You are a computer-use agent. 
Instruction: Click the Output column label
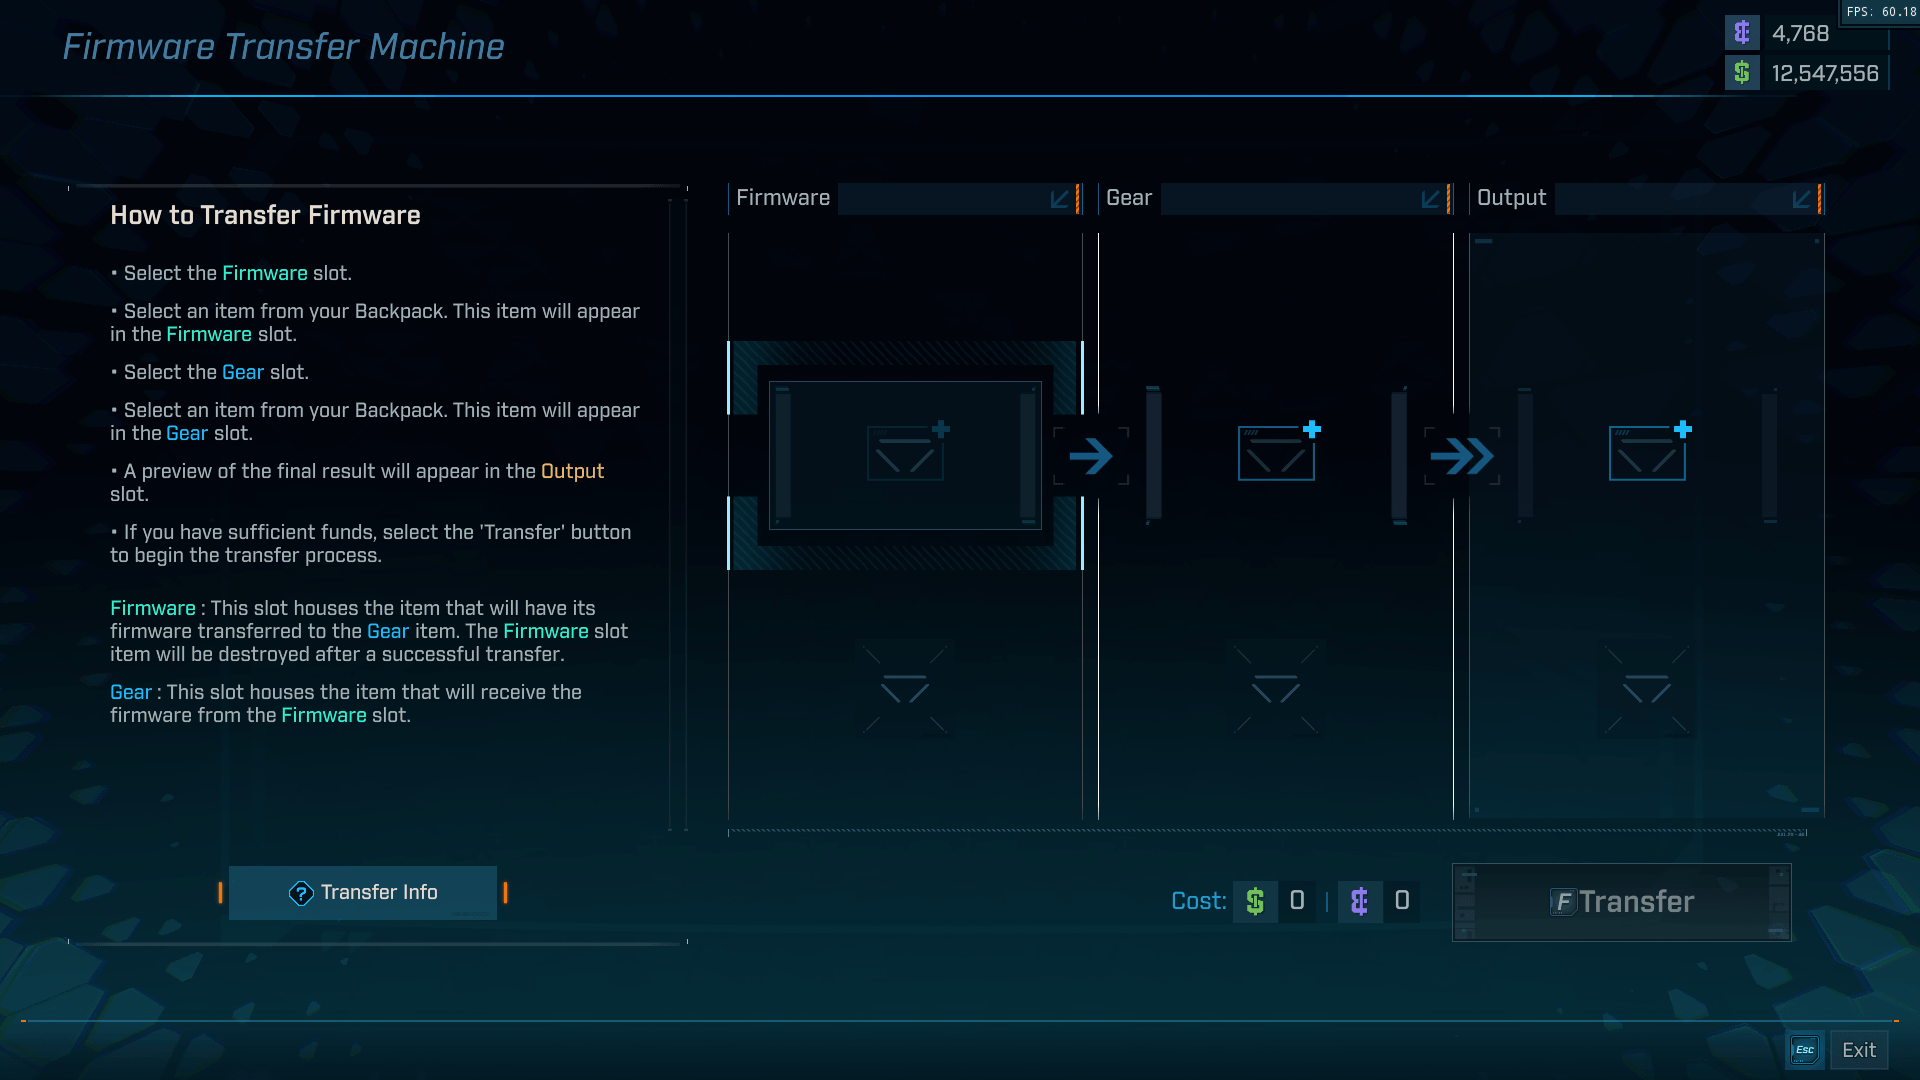(x=1512, y=198)
